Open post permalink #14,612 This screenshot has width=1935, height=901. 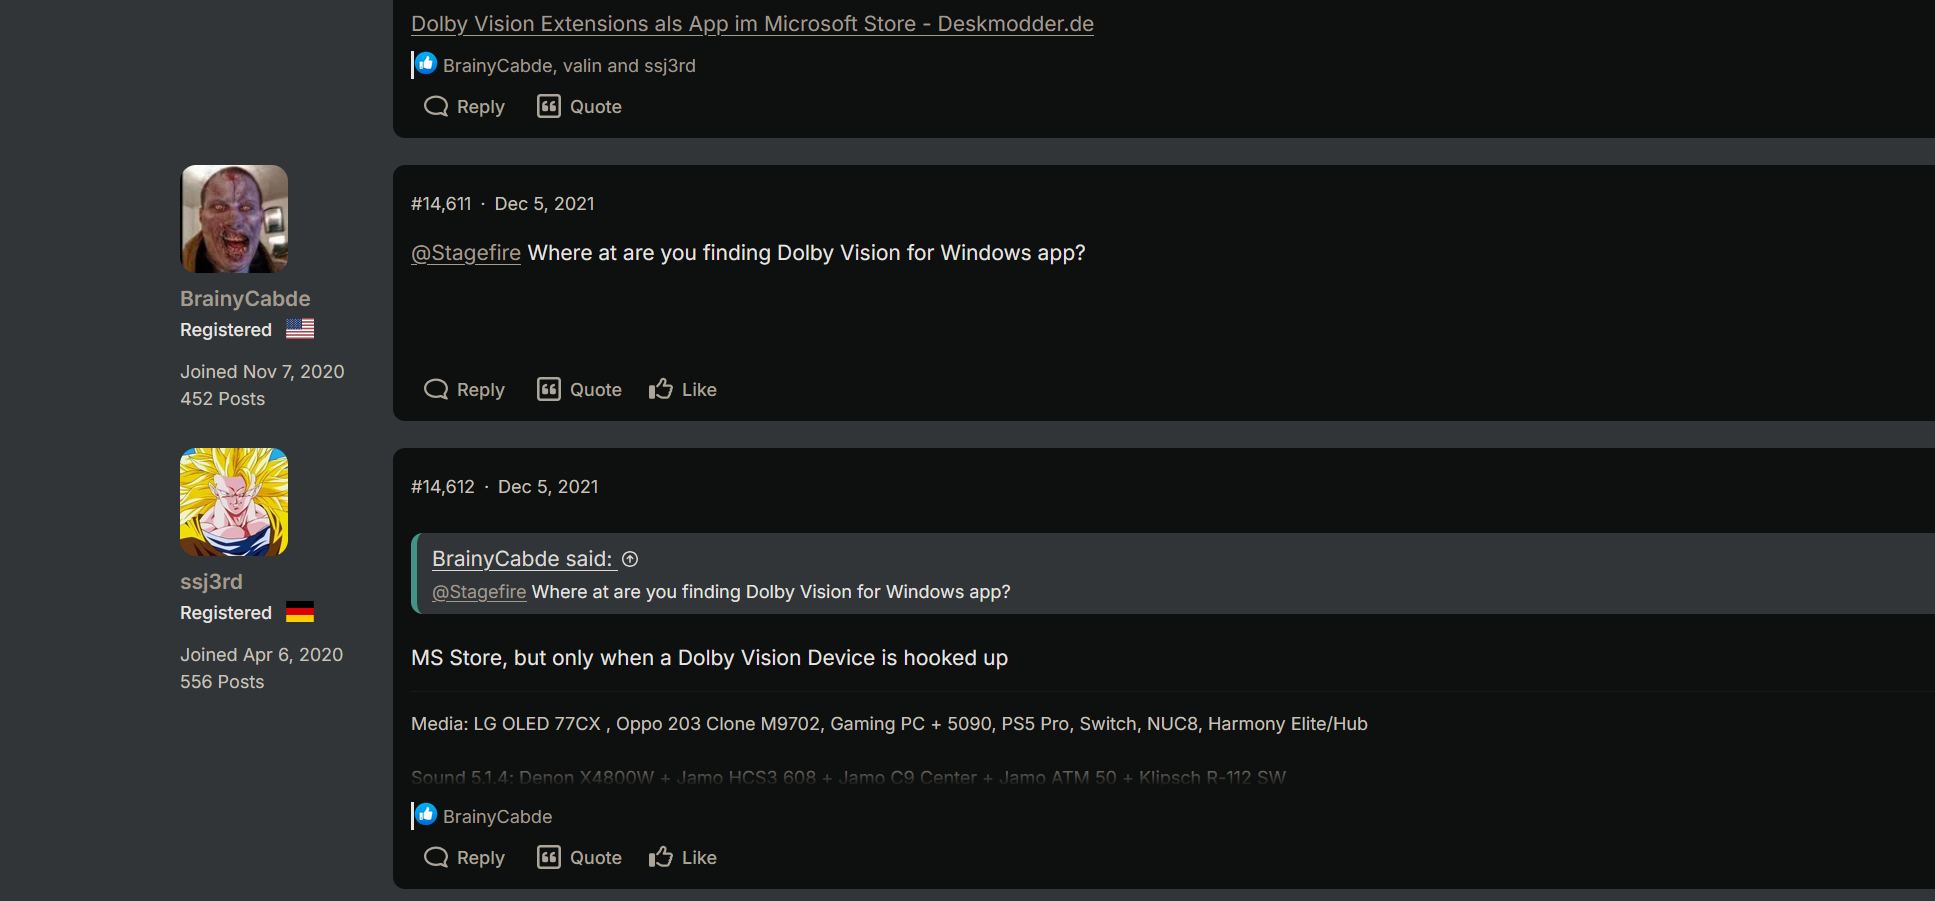(443, 486)
